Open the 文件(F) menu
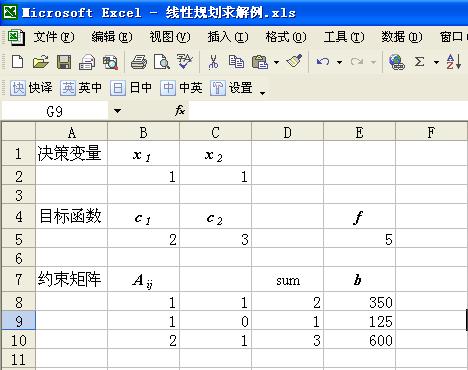Viewport: 468px width, 370px height. pos(54,37)
